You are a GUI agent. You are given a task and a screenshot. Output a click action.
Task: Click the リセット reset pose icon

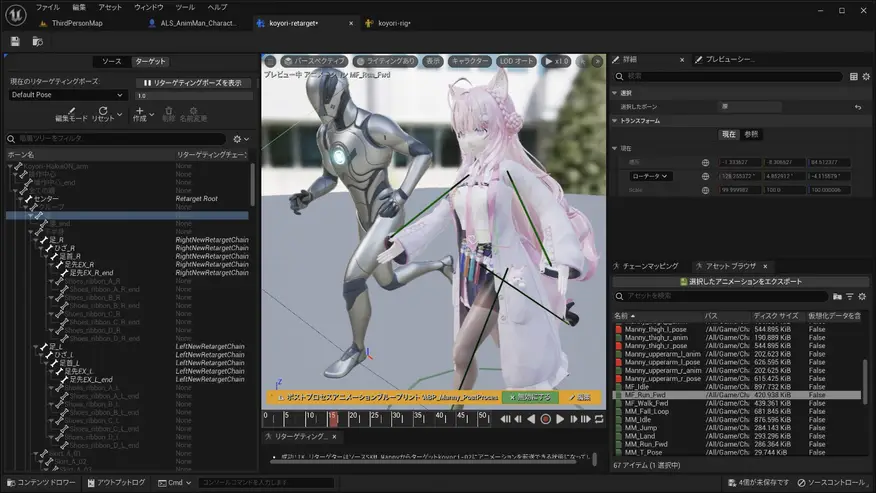pos(103,111)
